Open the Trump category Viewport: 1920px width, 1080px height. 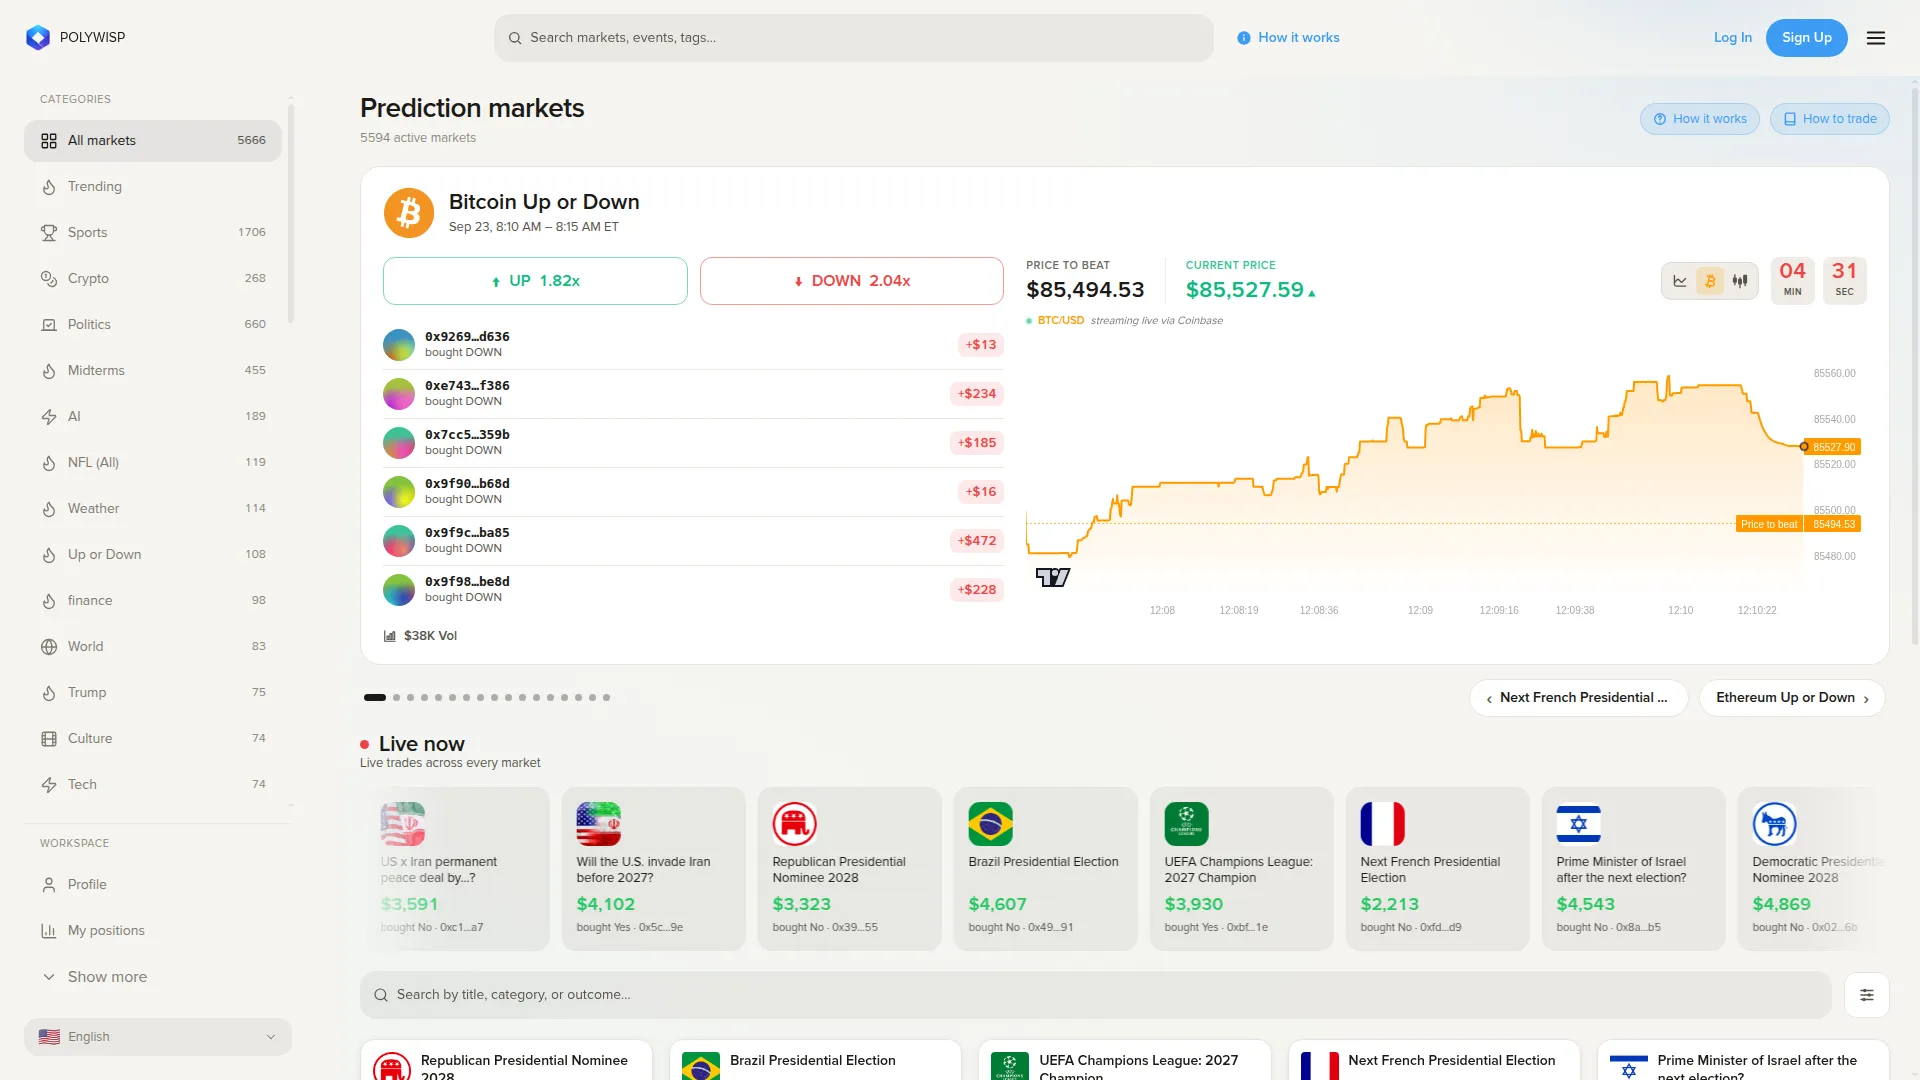[x=153, y=693]
